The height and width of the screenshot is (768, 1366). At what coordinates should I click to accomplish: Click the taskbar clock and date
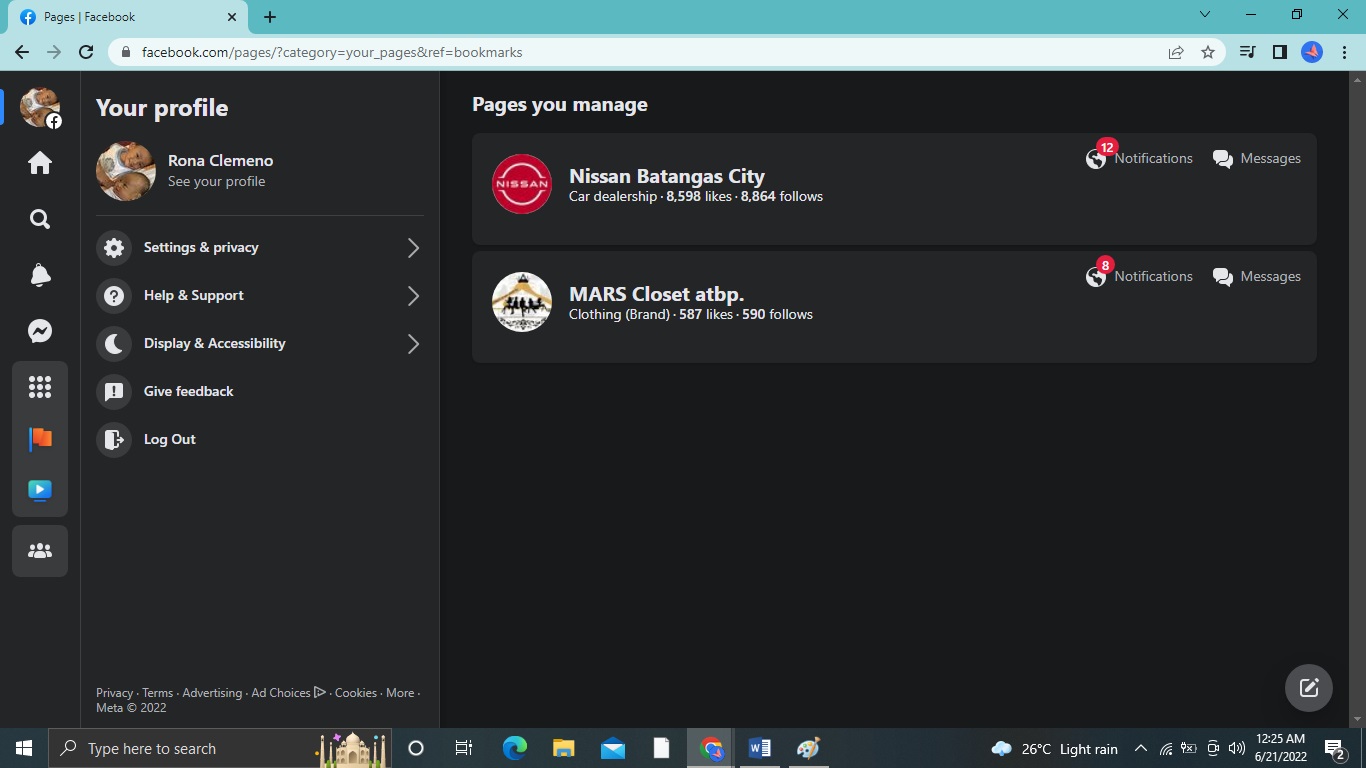1282,748
